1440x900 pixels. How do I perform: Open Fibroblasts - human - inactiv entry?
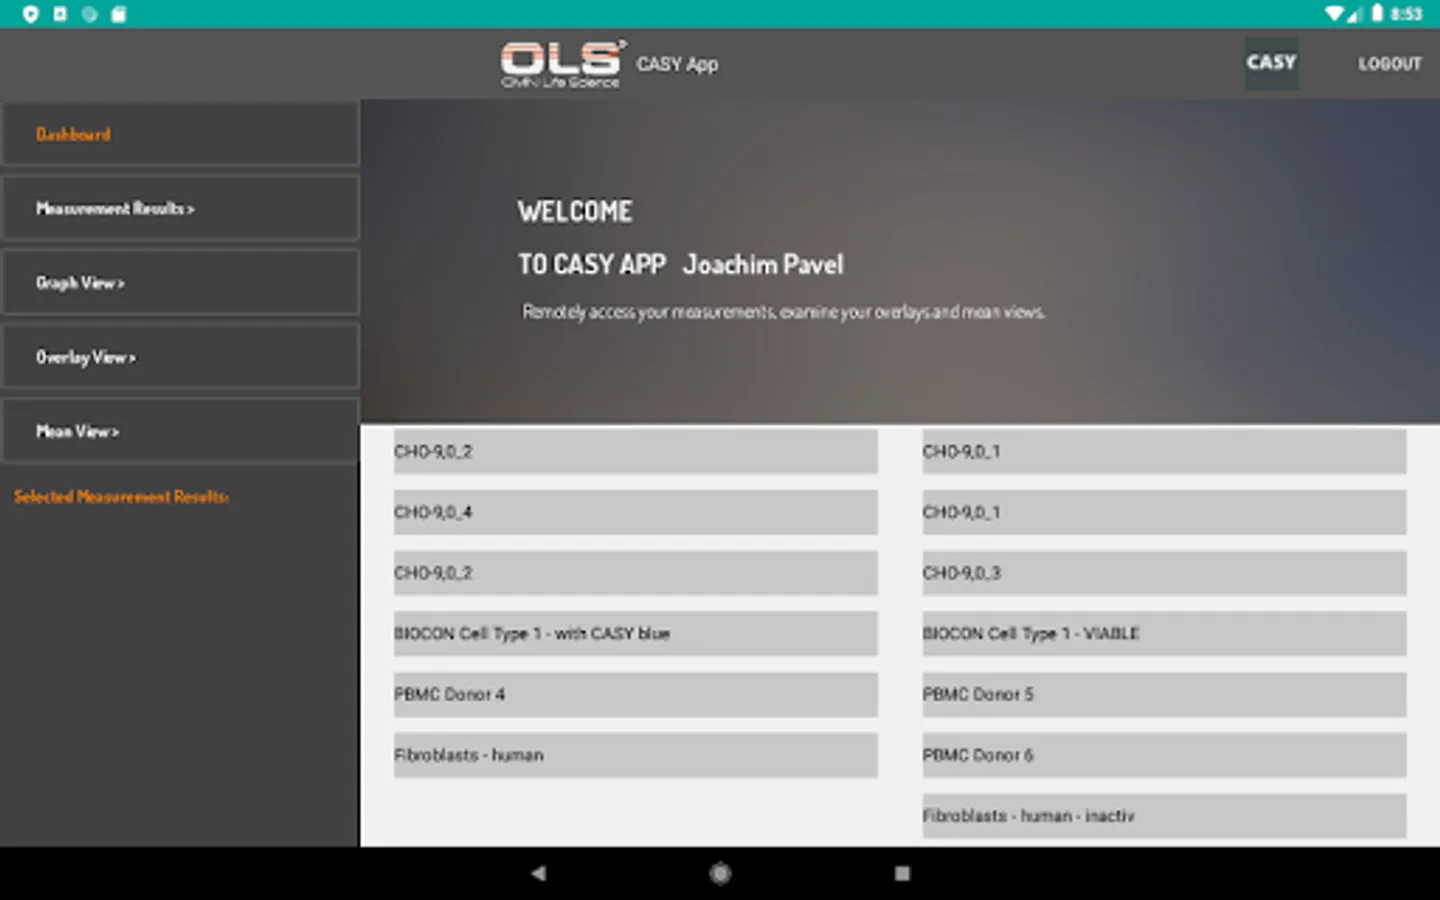tap(1164, 816)
